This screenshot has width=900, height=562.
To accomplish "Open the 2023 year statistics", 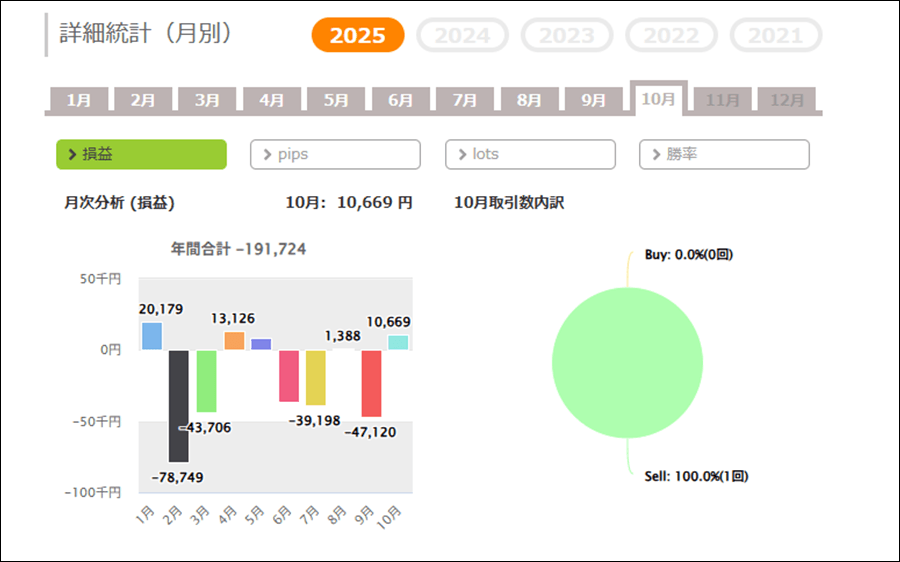I will pyautogui.click(x=566, y=36).
